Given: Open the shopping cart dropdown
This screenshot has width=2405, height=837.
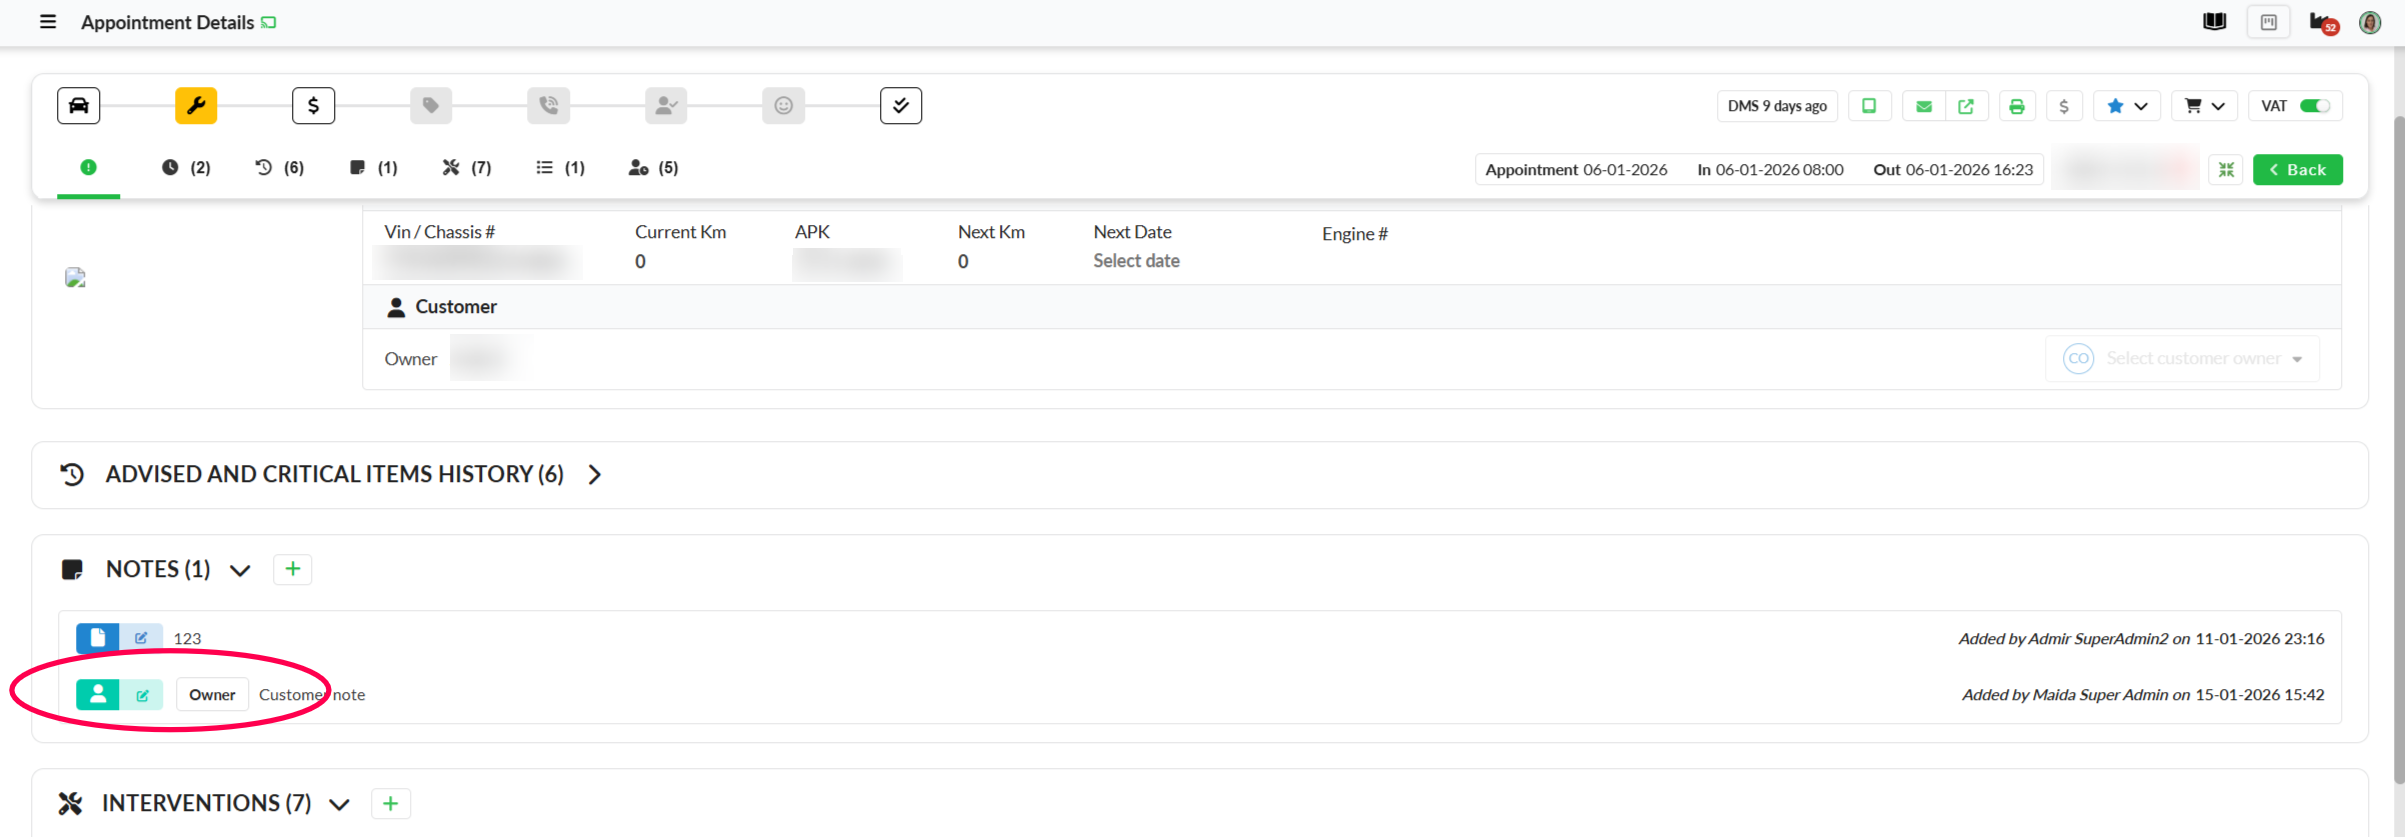Looking at the screenshot, I should coord(2203,106).
